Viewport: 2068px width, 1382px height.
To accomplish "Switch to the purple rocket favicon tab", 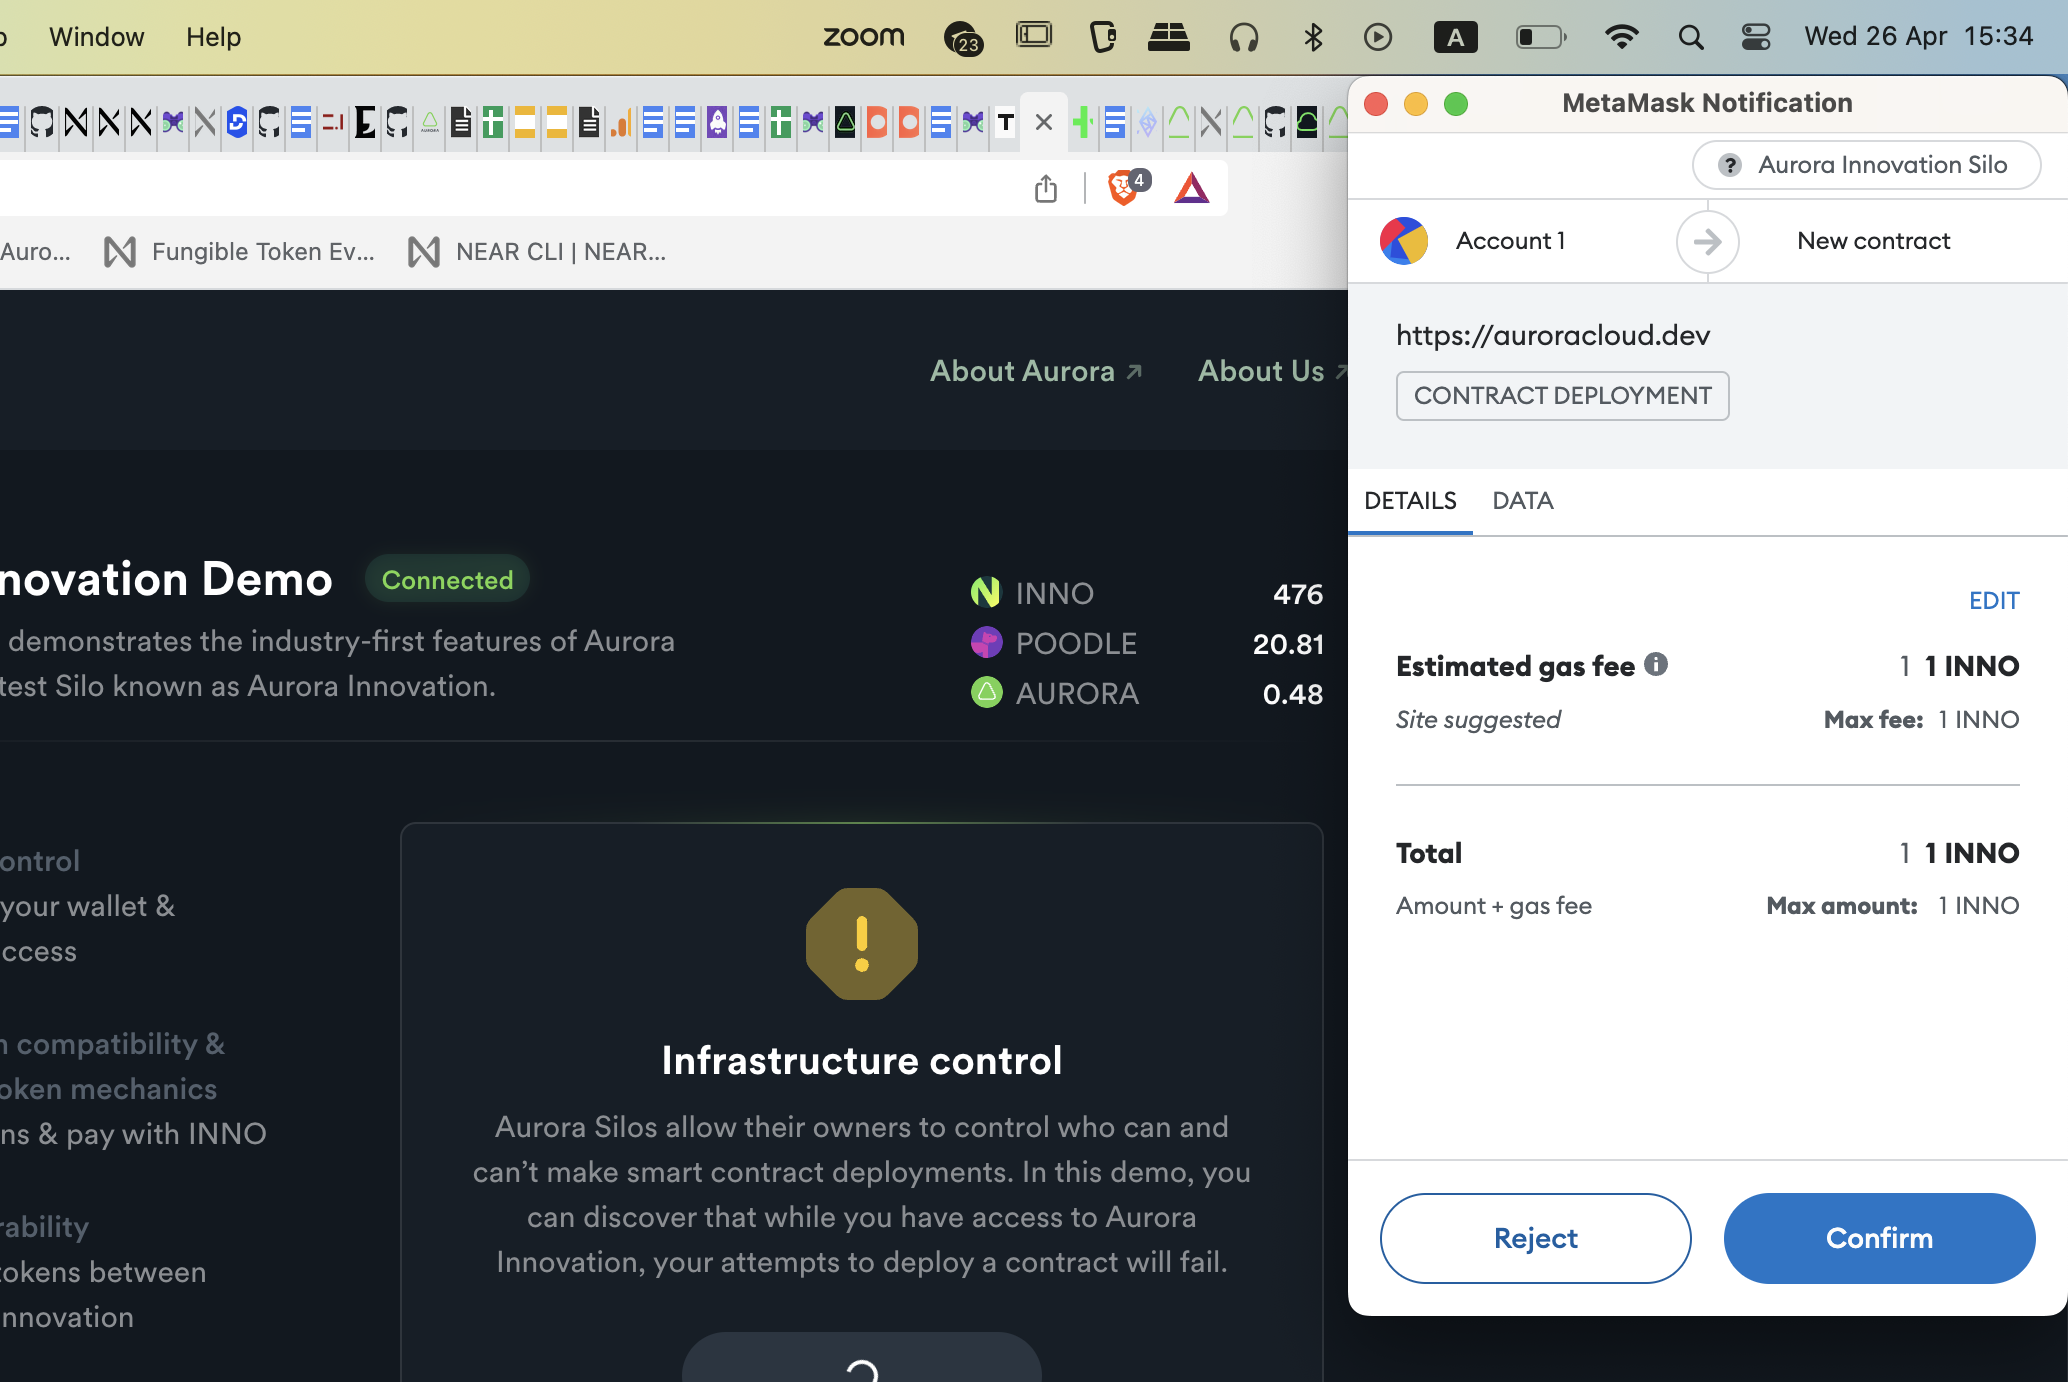I will tap(717, 123).
